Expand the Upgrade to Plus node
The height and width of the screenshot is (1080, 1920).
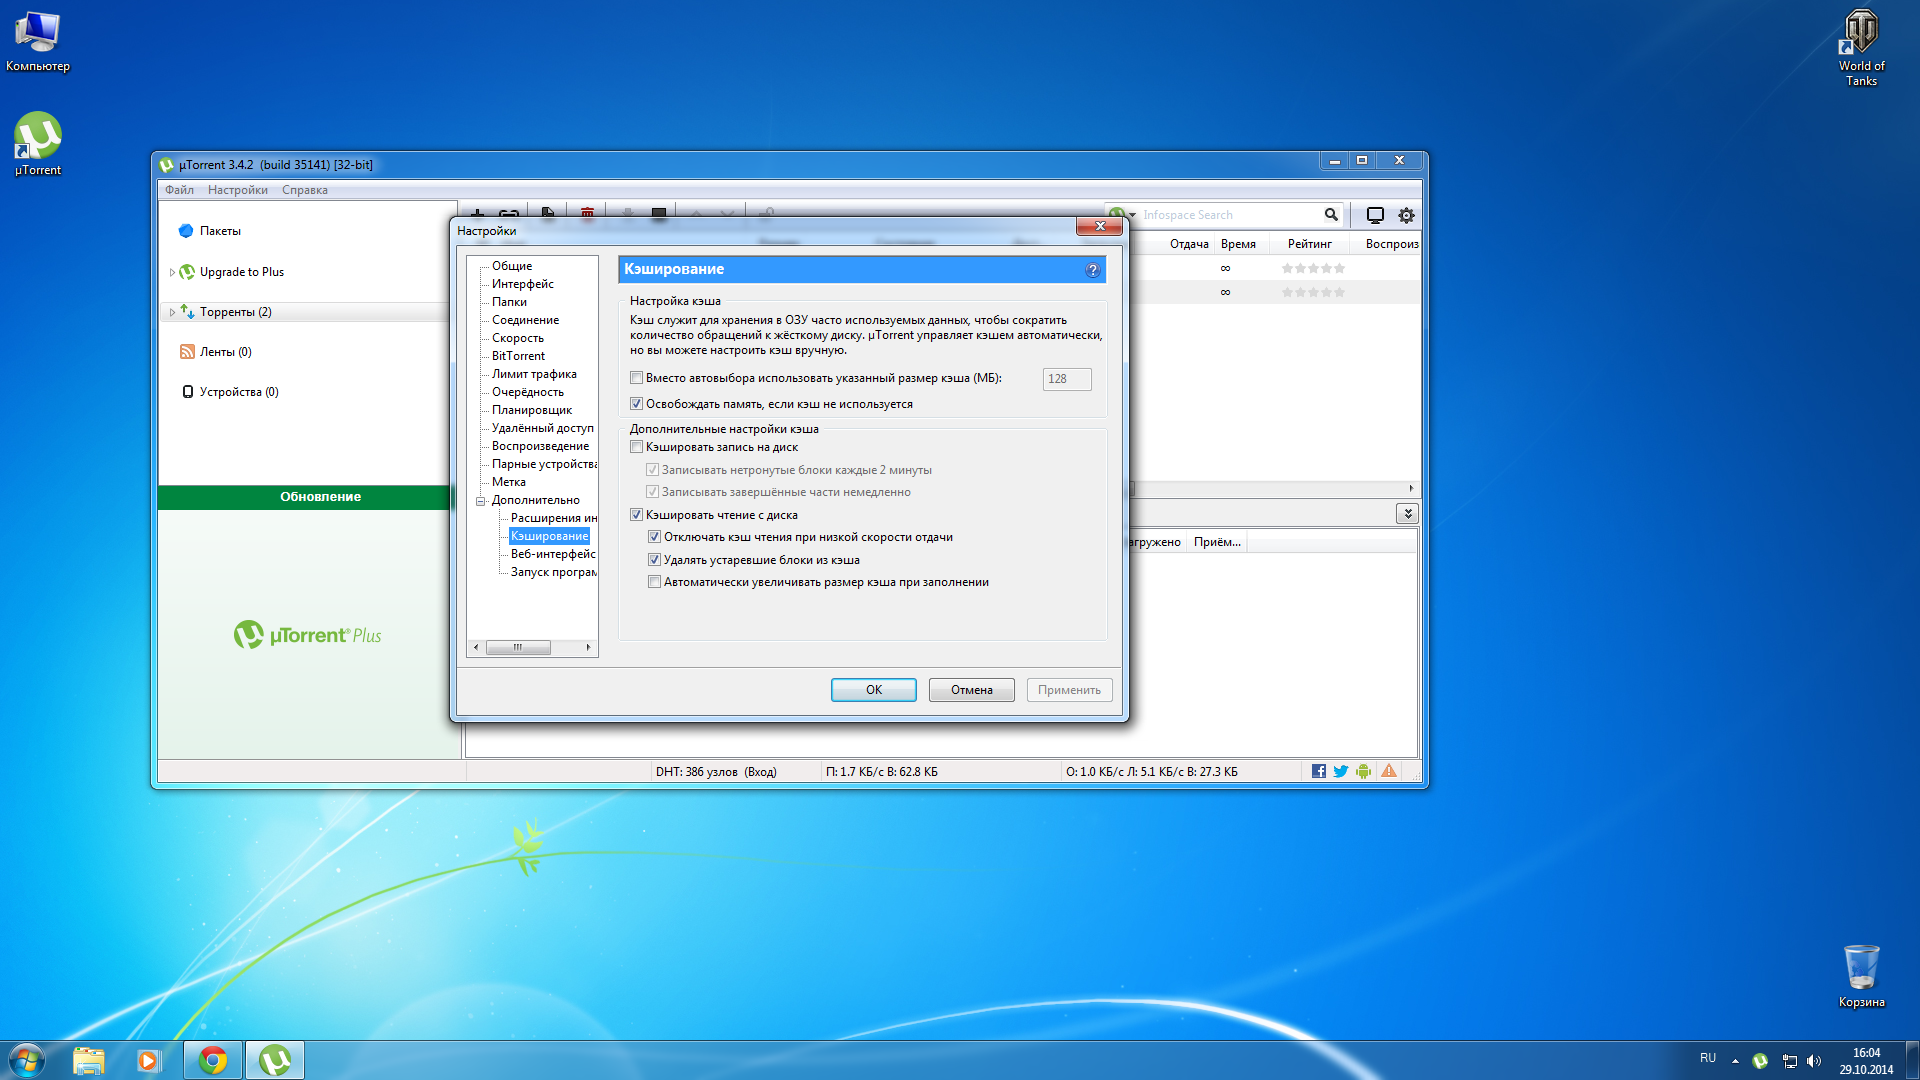pyautogui.click(x=172, y=272)
